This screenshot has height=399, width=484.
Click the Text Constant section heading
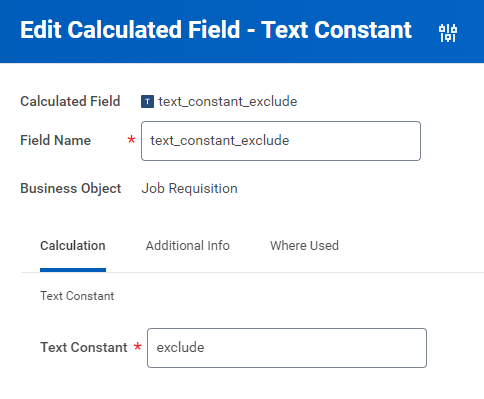point(77,296)
